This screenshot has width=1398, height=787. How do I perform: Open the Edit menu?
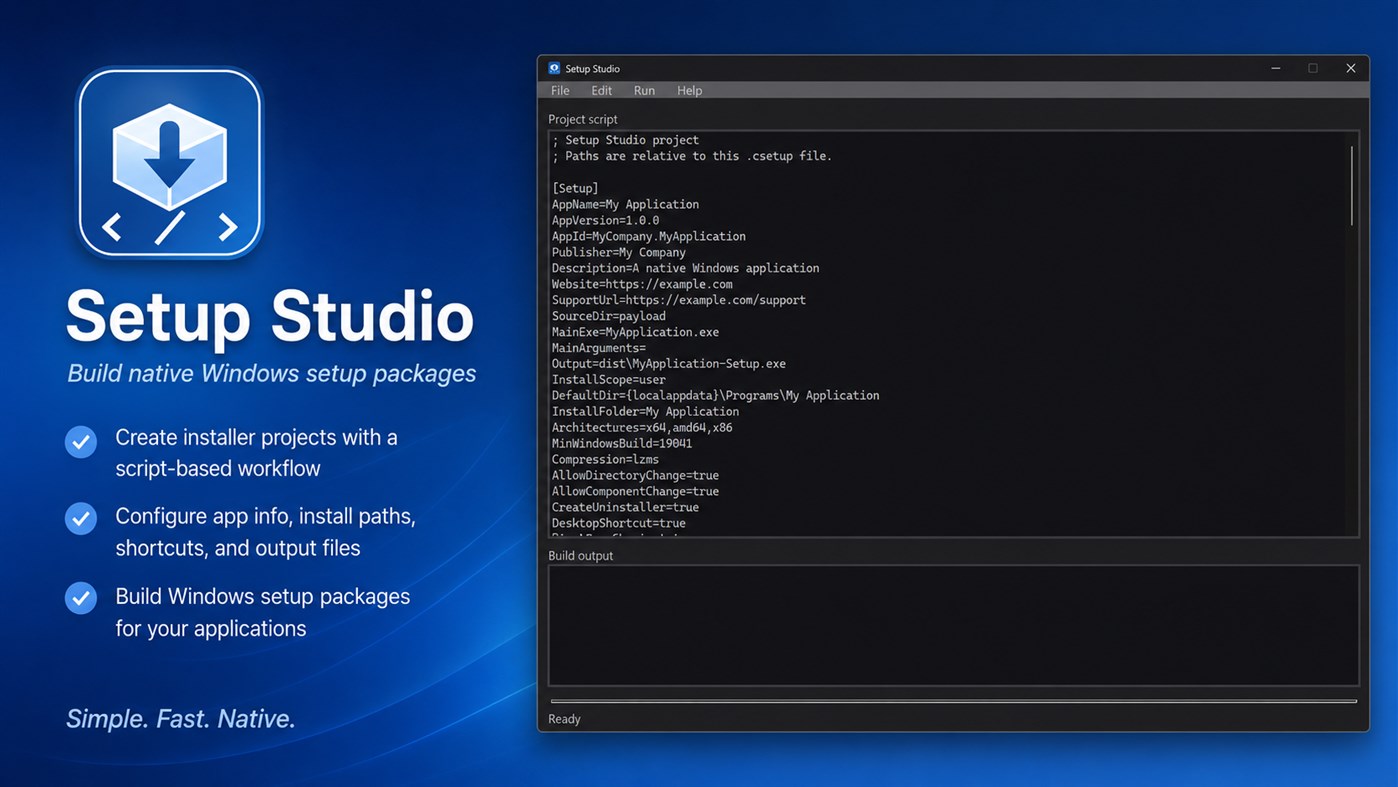click(x=601, y=90)
